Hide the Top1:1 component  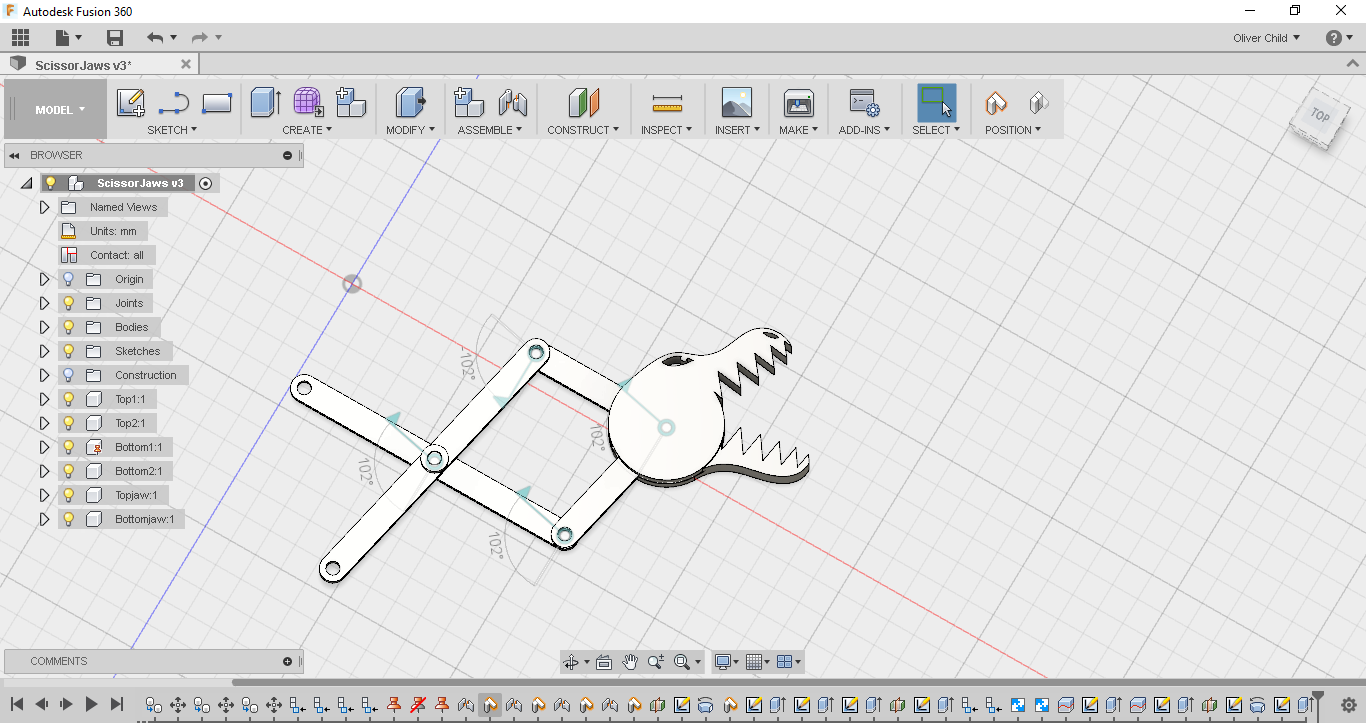click(69, 399)
